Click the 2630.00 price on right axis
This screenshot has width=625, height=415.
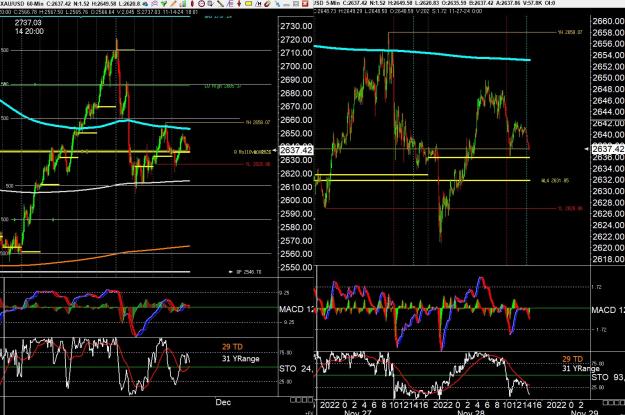(608, 191)
